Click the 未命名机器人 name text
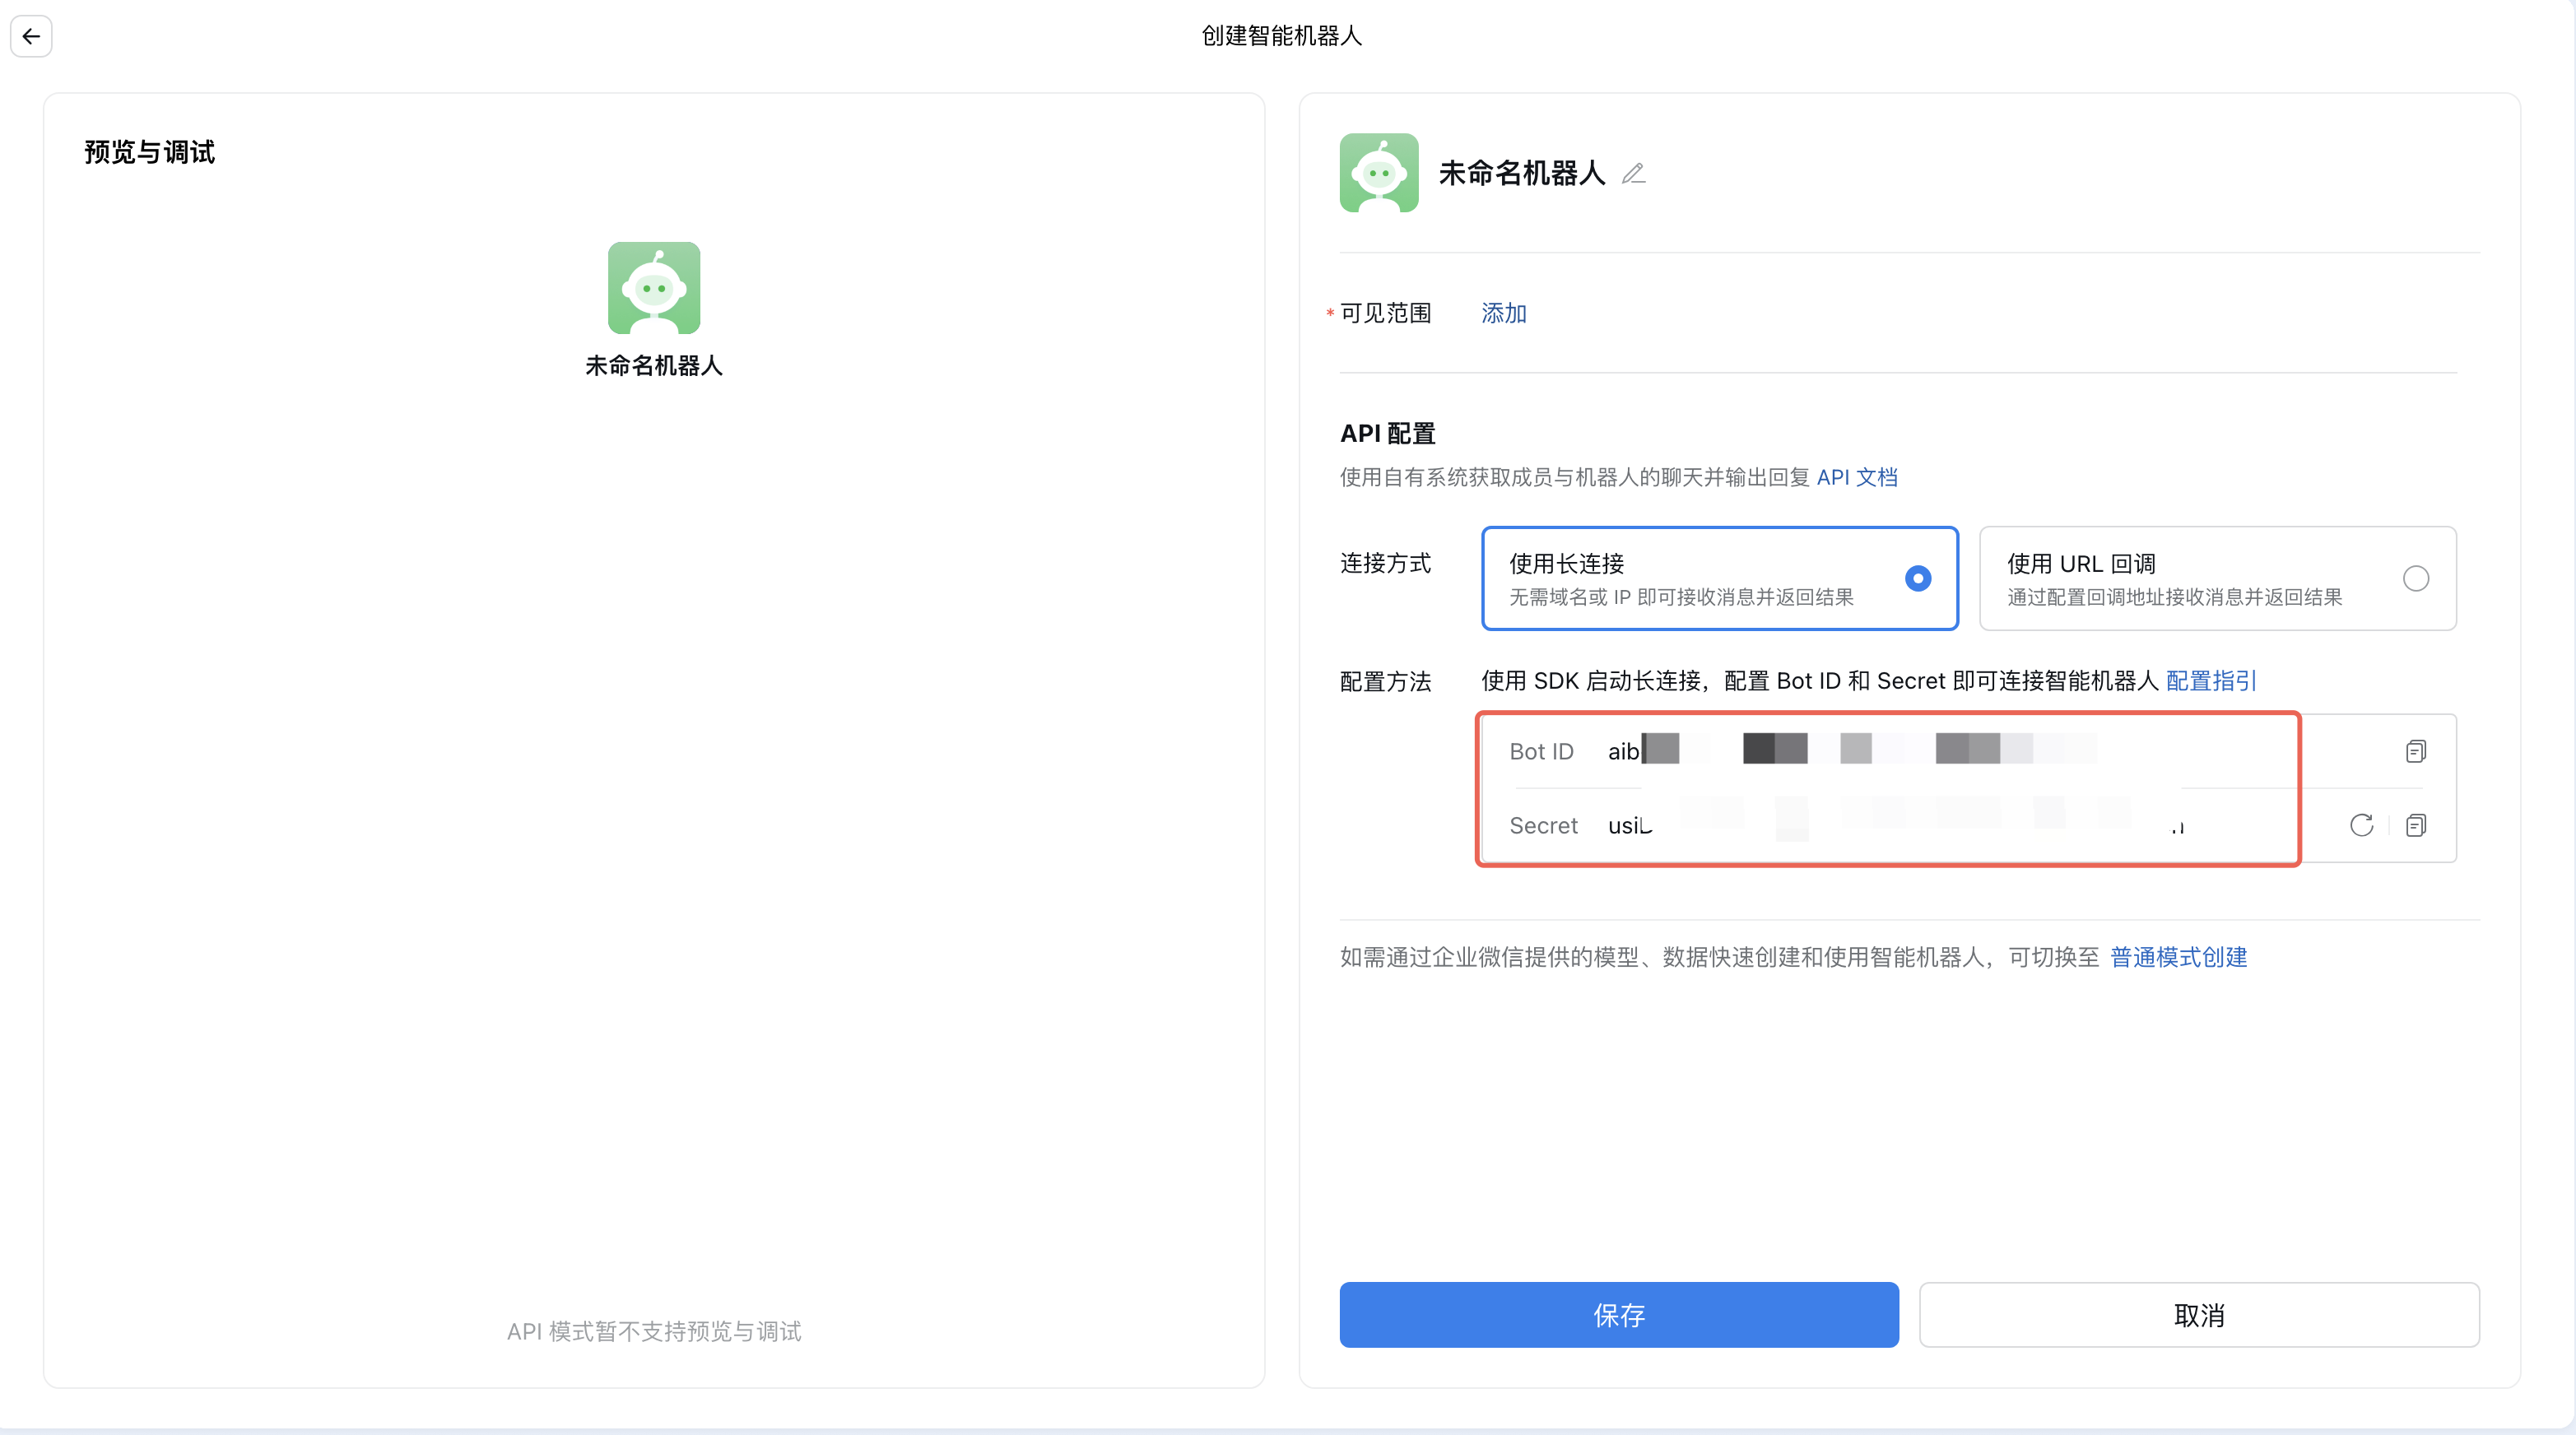This screenshot has height=1435, width=2576. pos(1521,172)
